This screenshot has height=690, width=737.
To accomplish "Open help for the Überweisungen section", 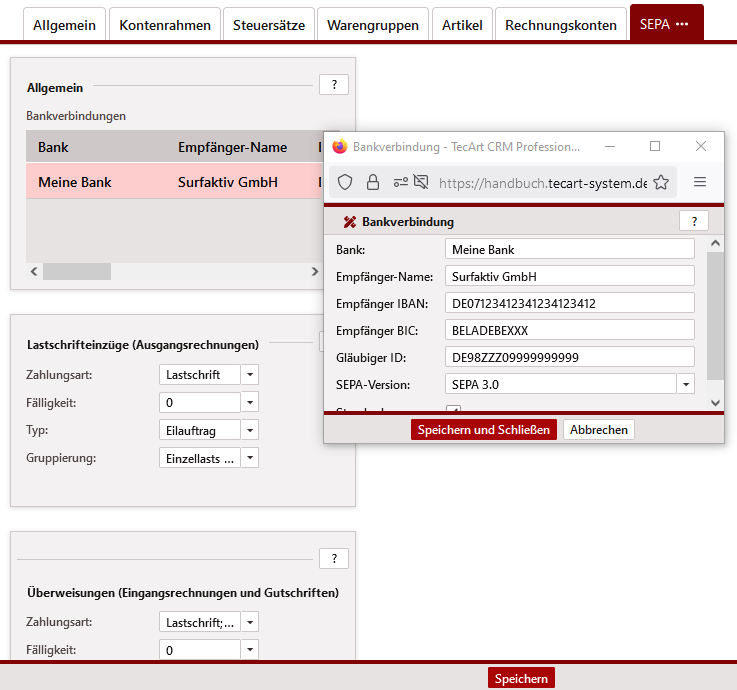I will point(333,558).
